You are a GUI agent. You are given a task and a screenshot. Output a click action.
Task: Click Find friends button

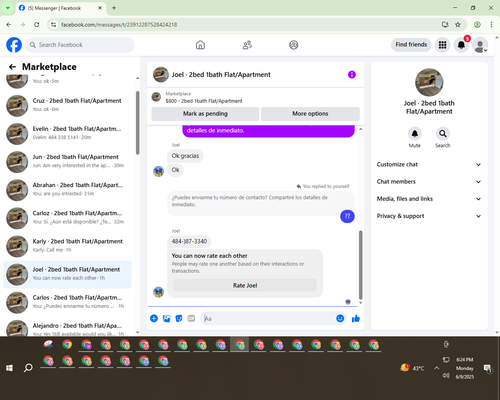[x=411, y=45]
